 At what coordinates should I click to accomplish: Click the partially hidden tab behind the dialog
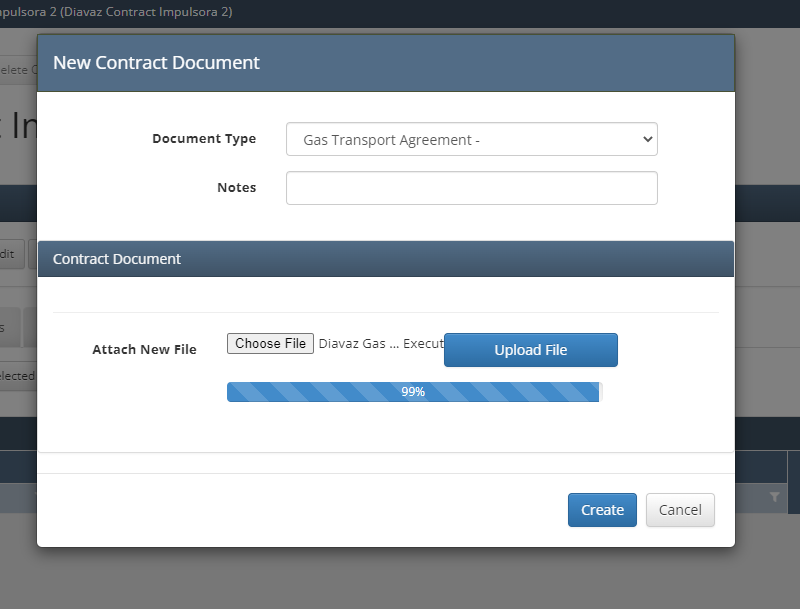pyautogui.click(x=10, y=327)
